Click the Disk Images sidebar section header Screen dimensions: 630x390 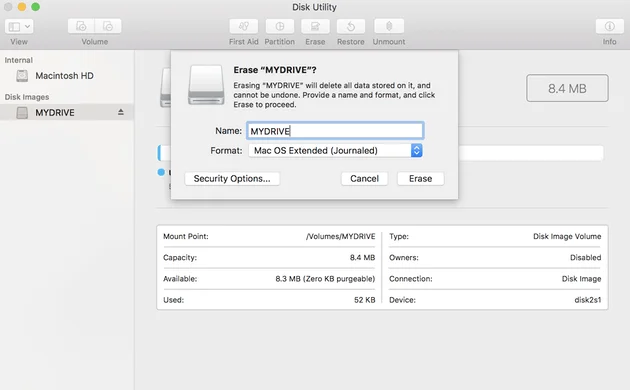[27, 97]
